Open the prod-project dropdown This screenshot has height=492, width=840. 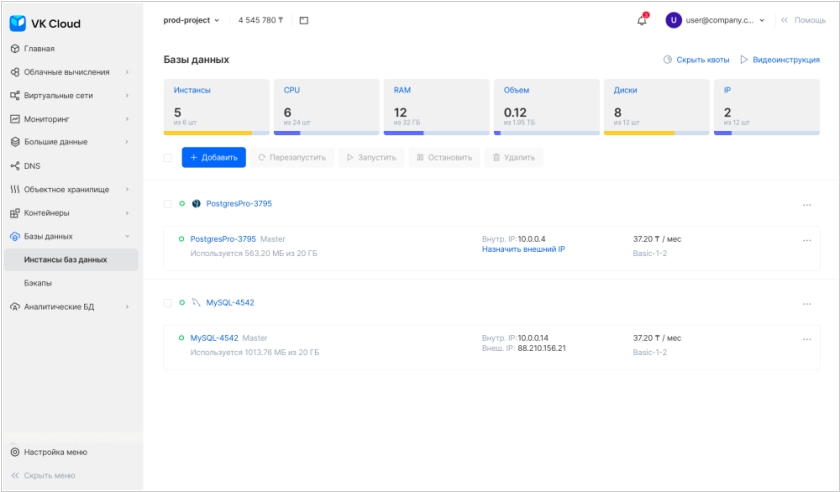[192, 20]
